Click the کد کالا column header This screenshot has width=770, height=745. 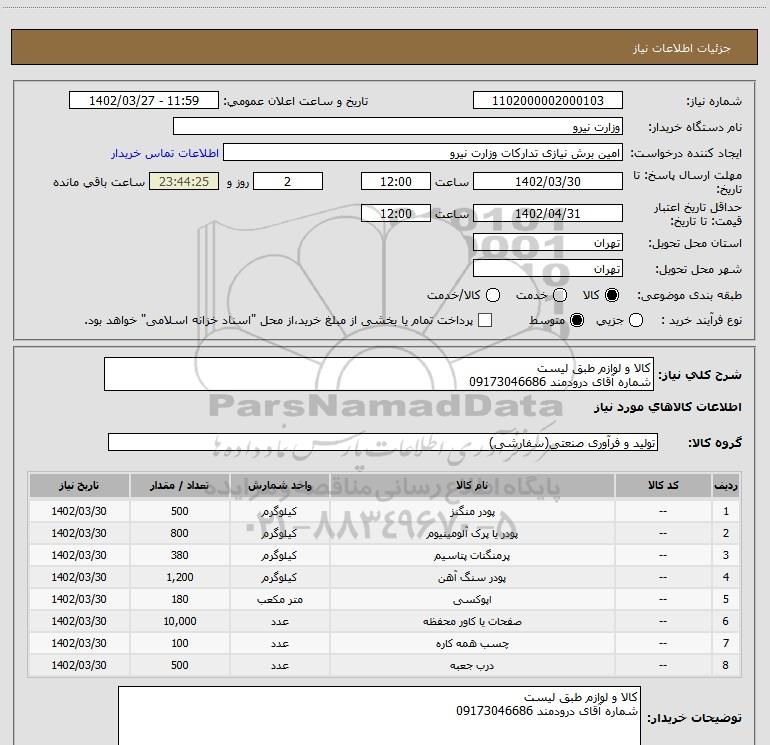[663, 486]
